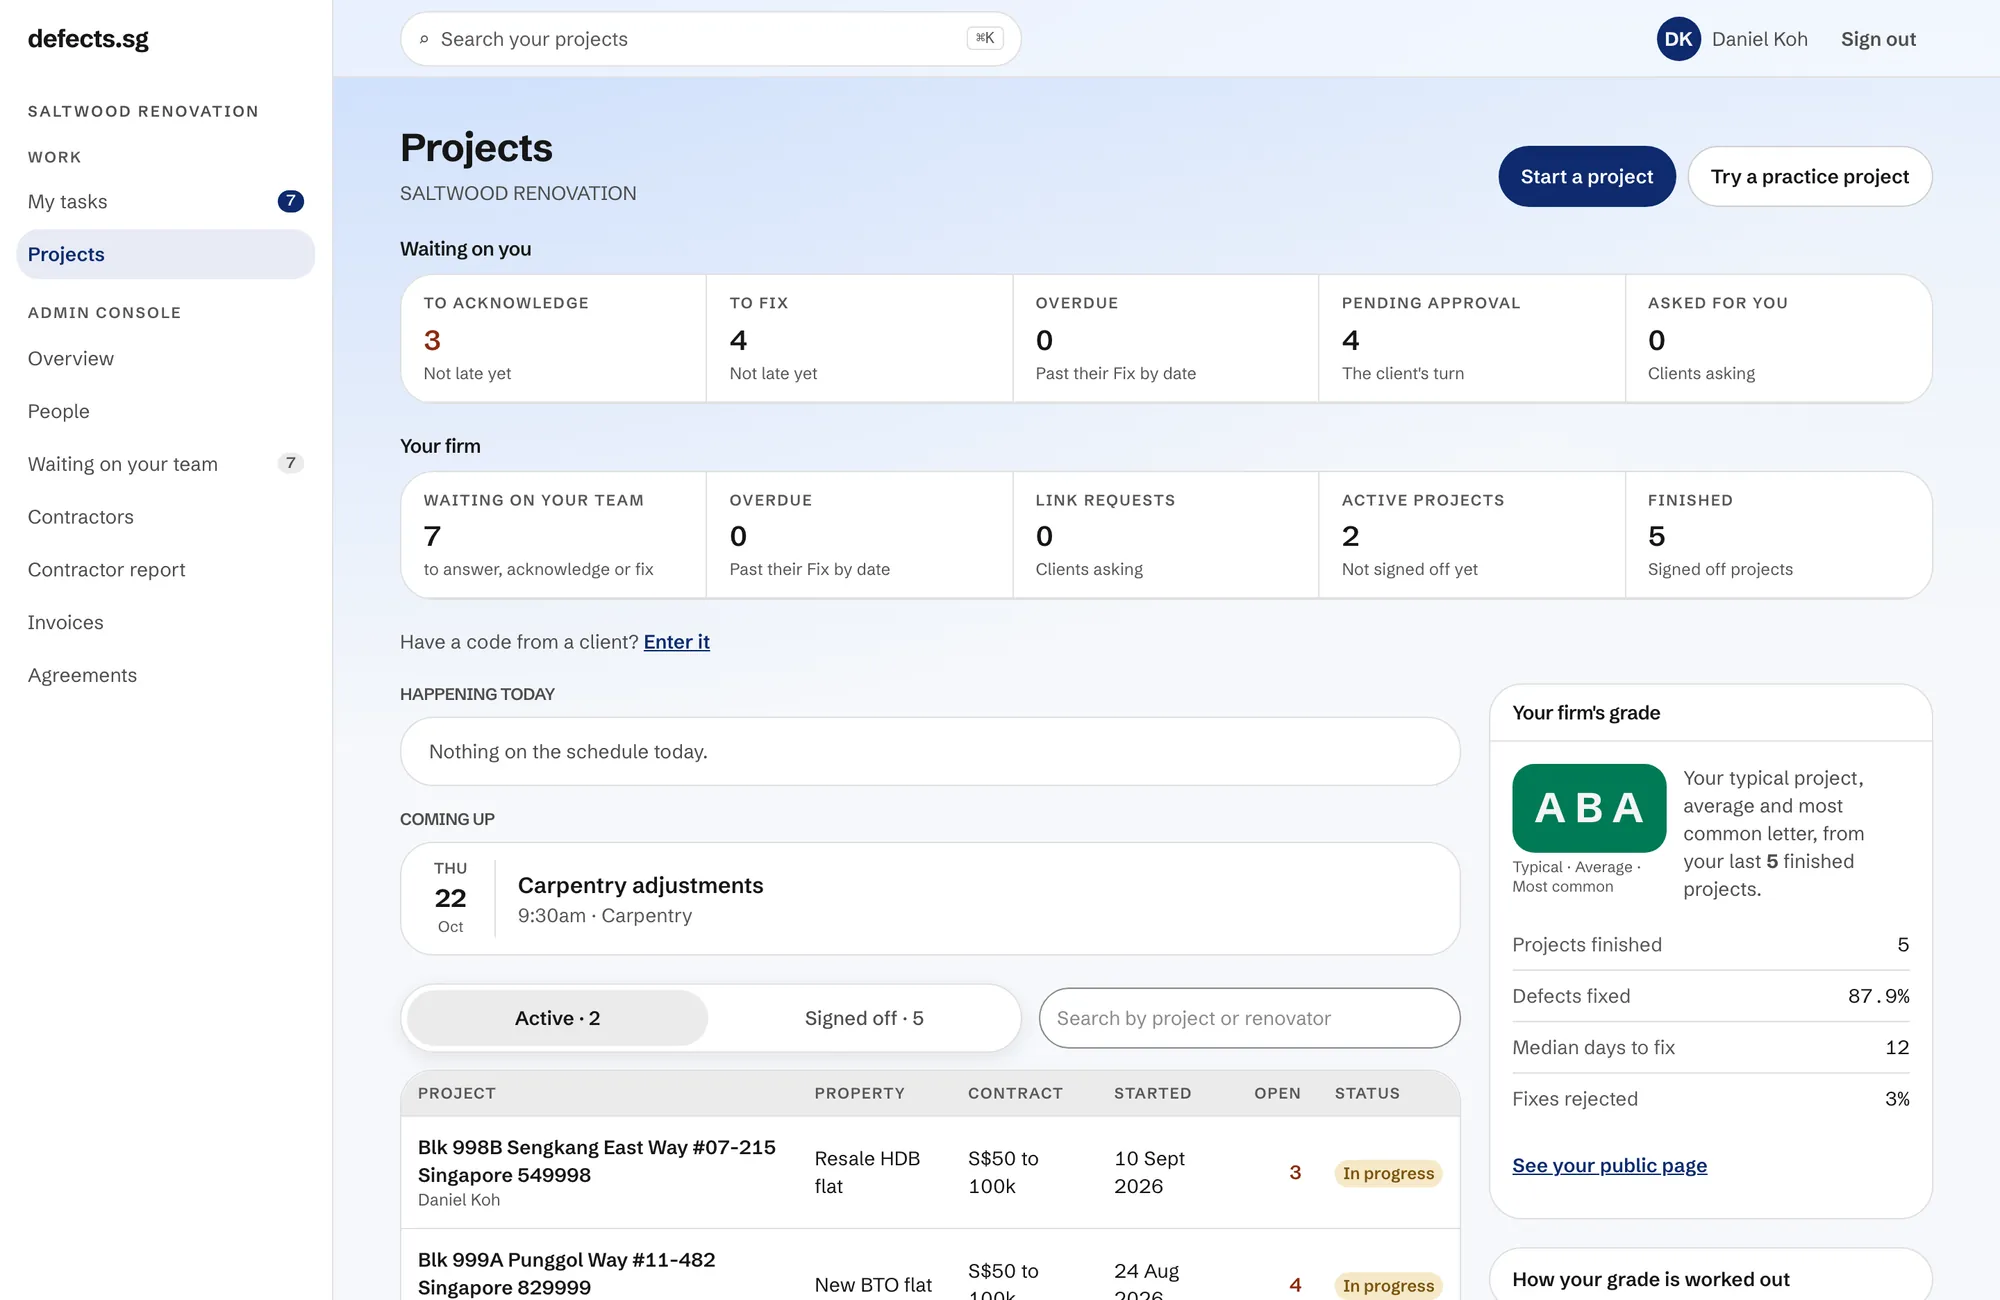The image size is (2000, 1300).
Task: Switch to the Signed off · 5 tab
Action: (864, 1018)
